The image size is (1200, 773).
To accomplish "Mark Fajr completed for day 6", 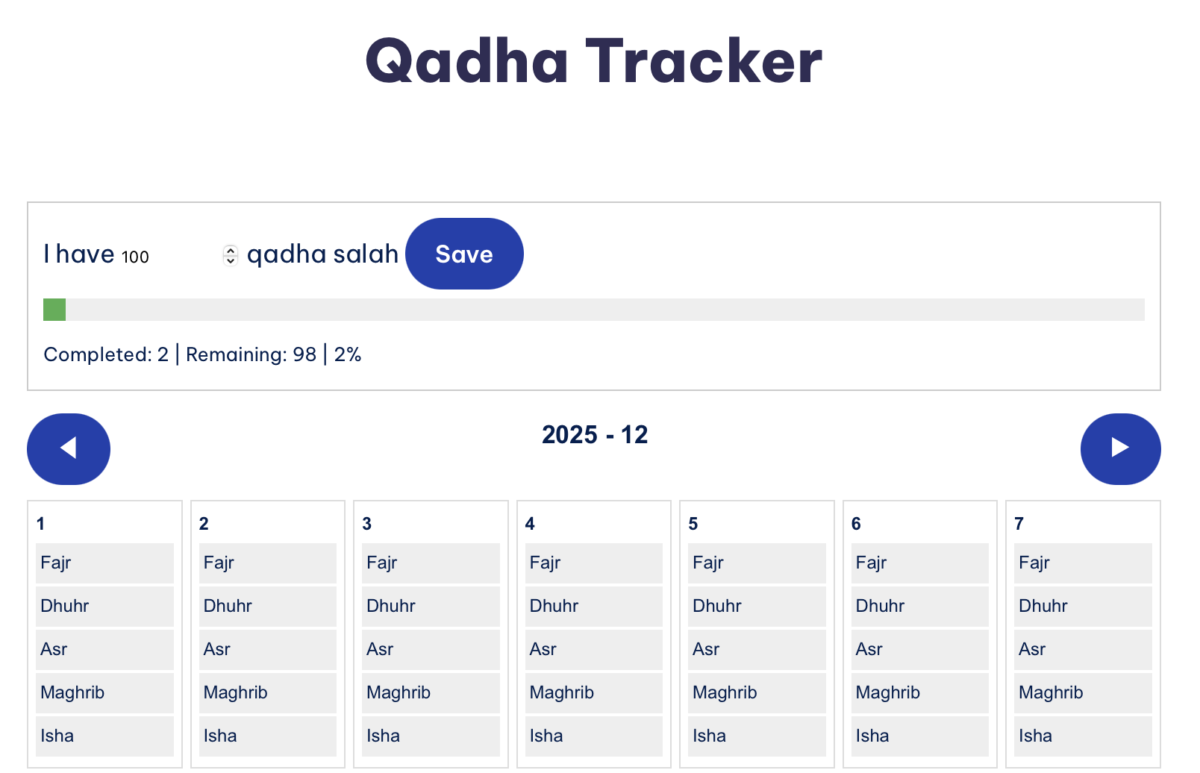I will pyautogui.click(x=919, y=562).
